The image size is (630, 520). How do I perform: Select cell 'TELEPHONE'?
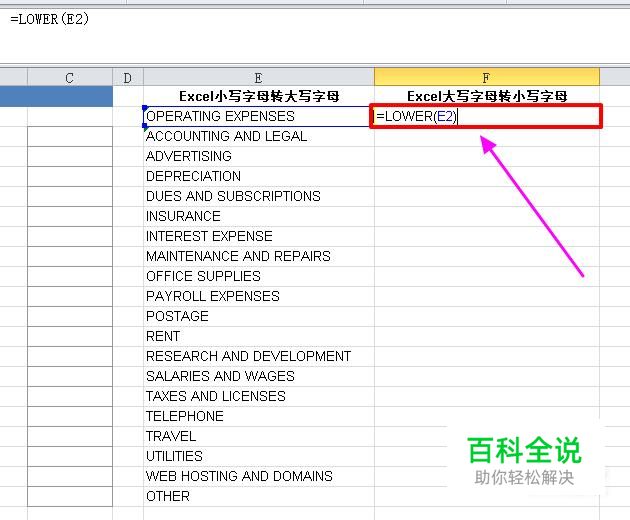259,416
